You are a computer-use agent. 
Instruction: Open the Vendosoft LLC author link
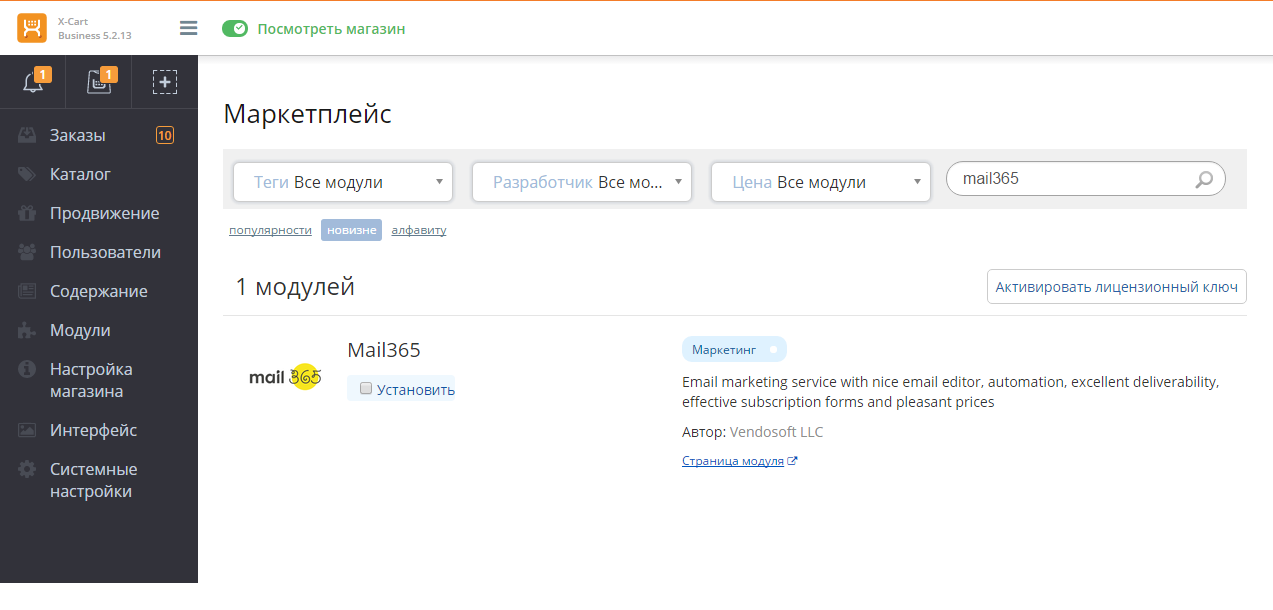(777, 432)
